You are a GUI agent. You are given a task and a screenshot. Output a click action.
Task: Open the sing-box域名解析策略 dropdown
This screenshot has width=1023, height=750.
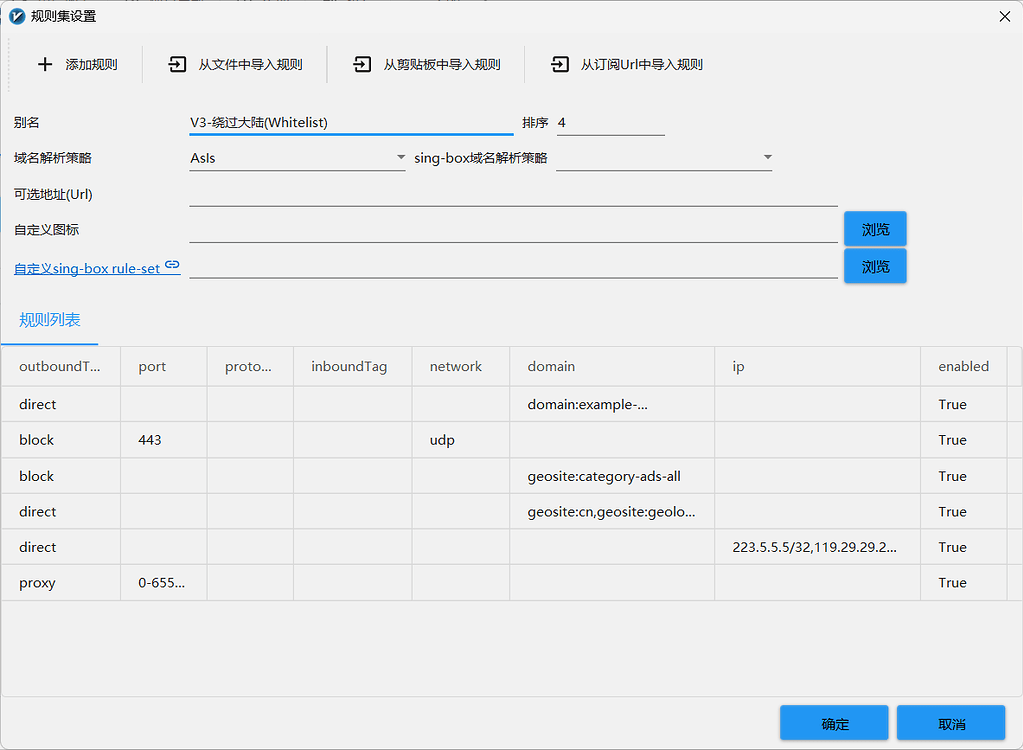pos(664,158)
